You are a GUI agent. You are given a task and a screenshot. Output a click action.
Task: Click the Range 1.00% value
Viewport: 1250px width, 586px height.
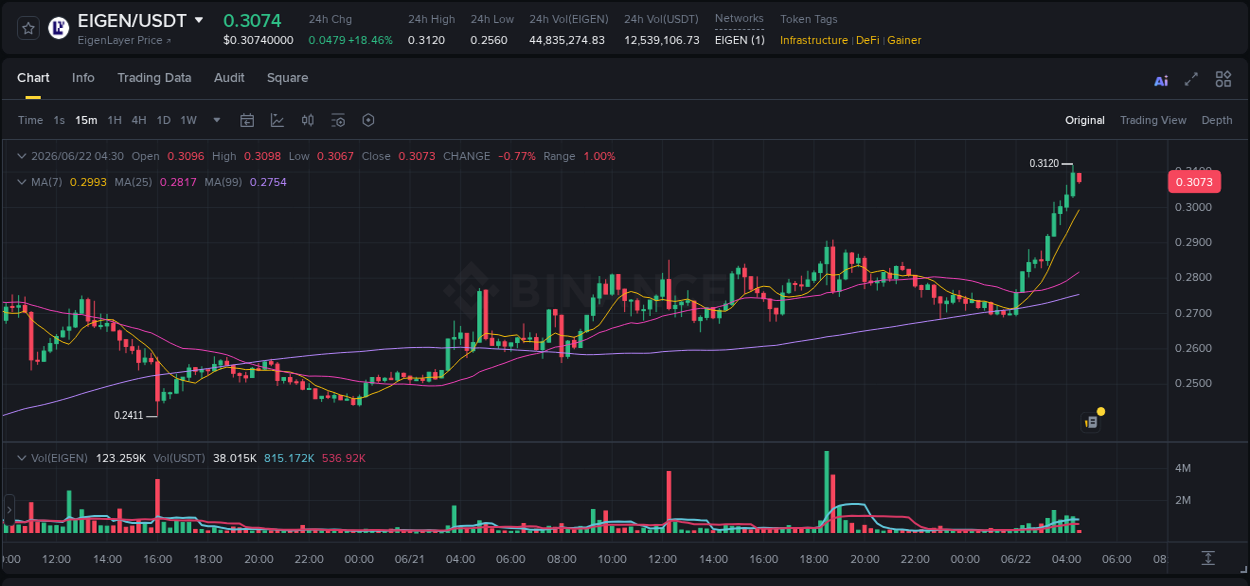(x=599, y=156)
